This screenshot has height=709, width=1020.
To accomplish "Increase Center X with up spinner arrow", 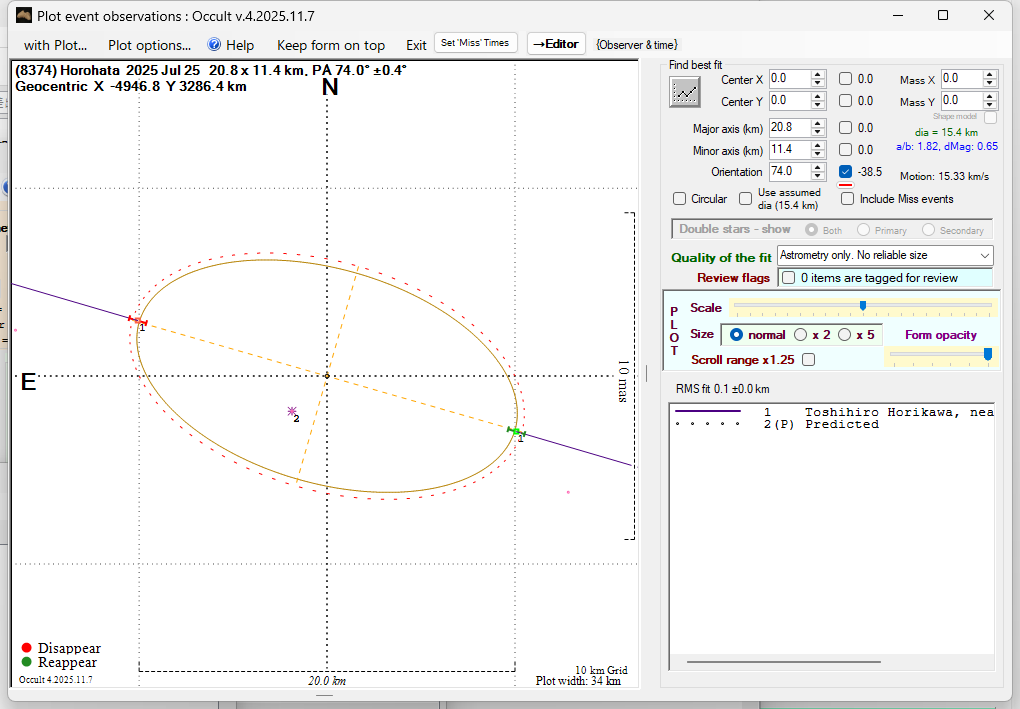I will pyautogui.click(x=818, y=74).
